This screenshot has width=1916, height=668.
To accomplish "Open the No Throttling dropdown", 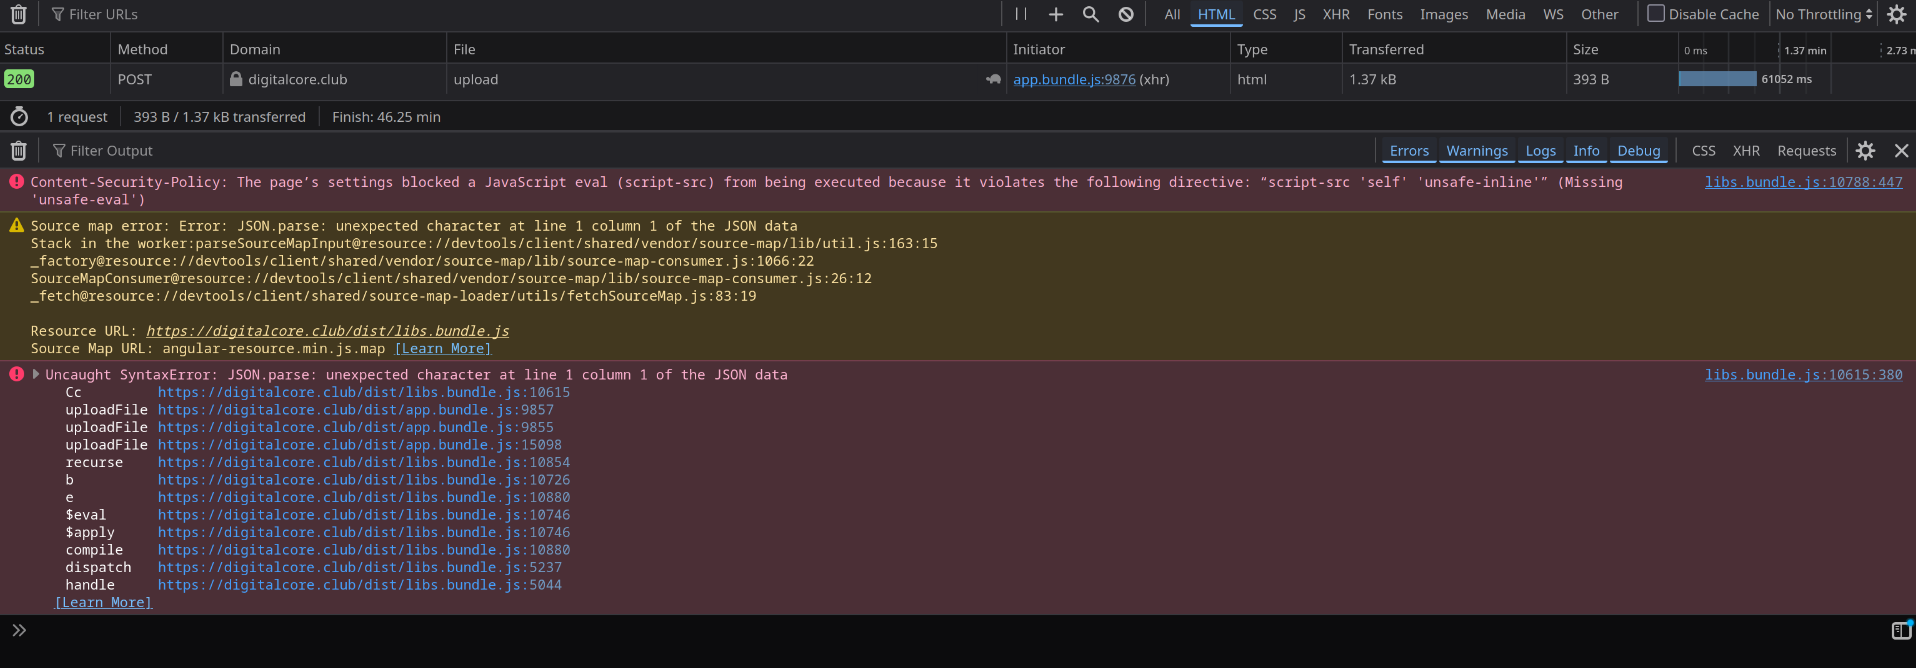I will coord(1823,14).
